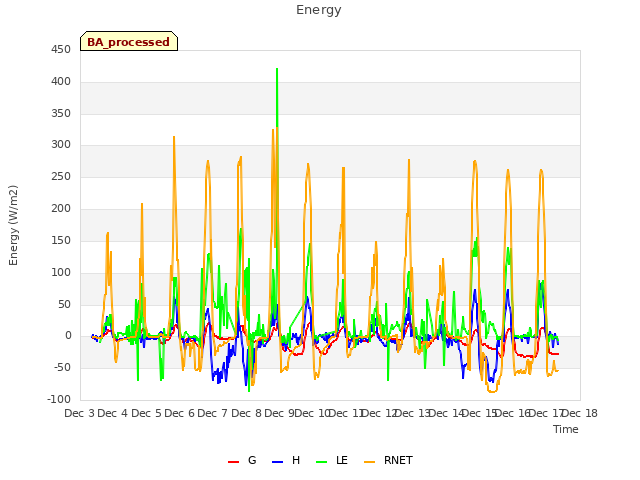Click the 0 y-axis tick label
Screen dimensions: 640x480
coord(68,336)
